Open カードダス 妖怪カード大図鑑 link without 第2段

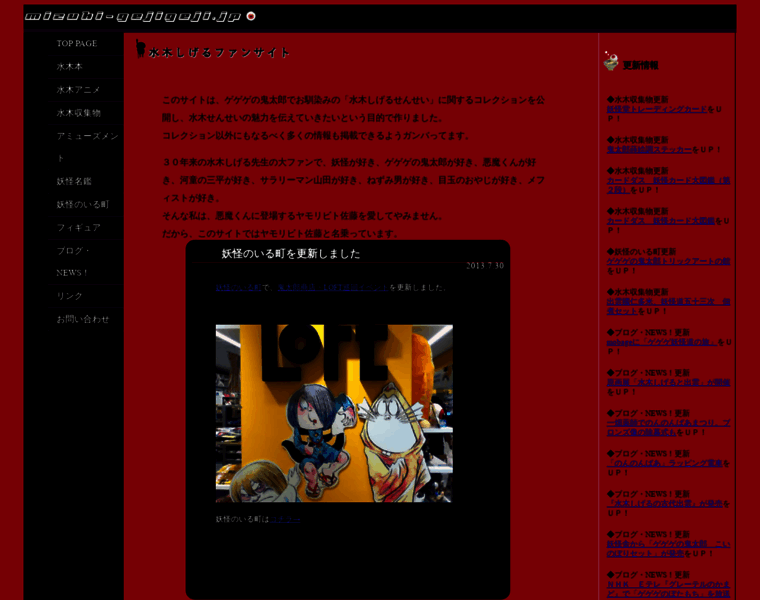pyautogui.click(x=661, y=221)
